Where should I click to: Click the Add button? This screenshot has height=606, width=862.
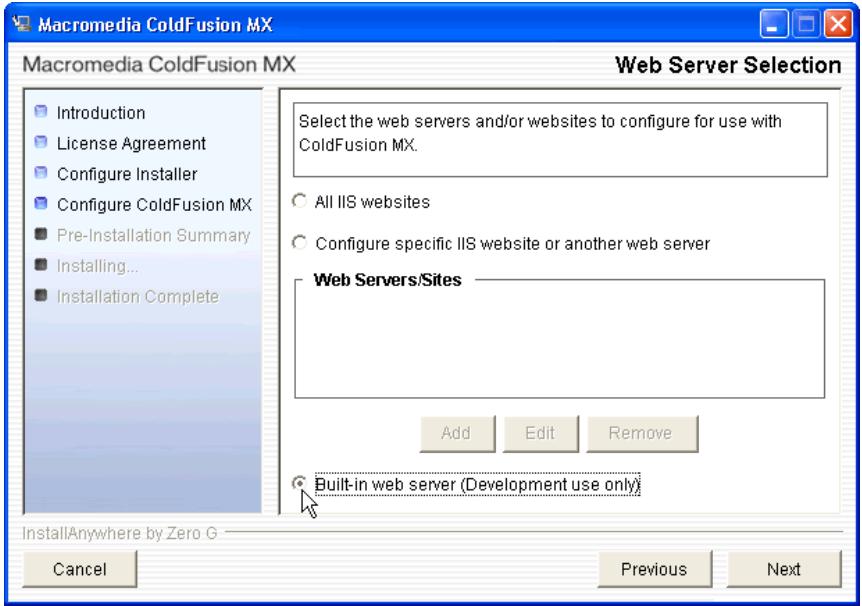coord(457,434)
